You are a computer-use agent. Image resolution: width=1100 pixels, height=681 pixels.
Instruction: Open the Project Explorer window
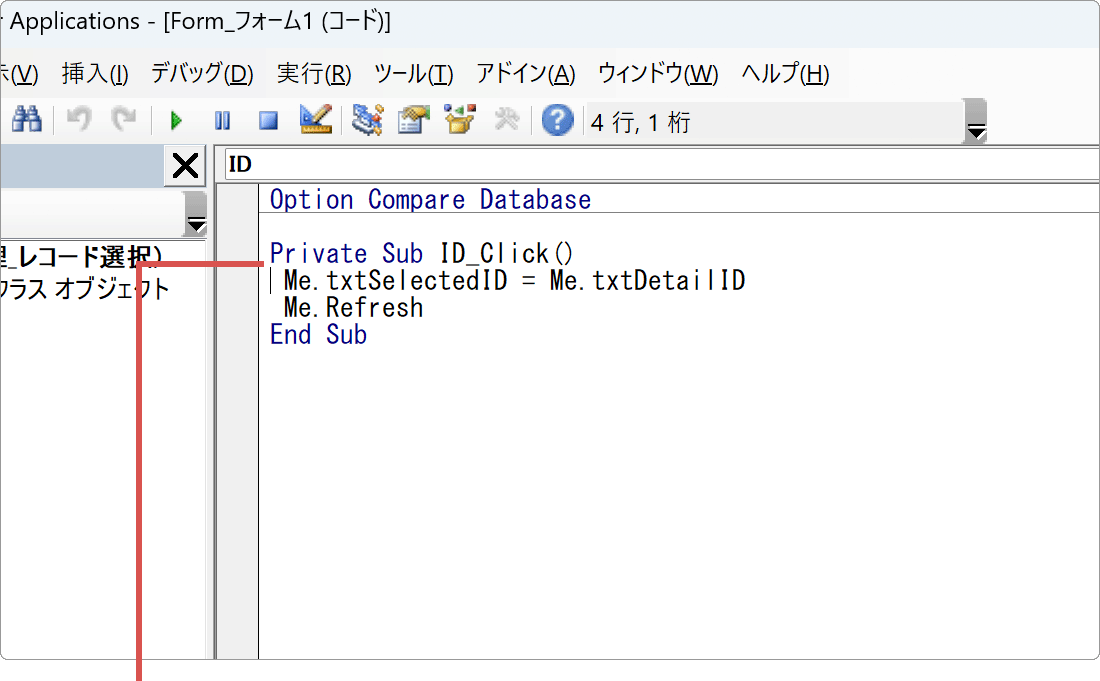[367, 120]
